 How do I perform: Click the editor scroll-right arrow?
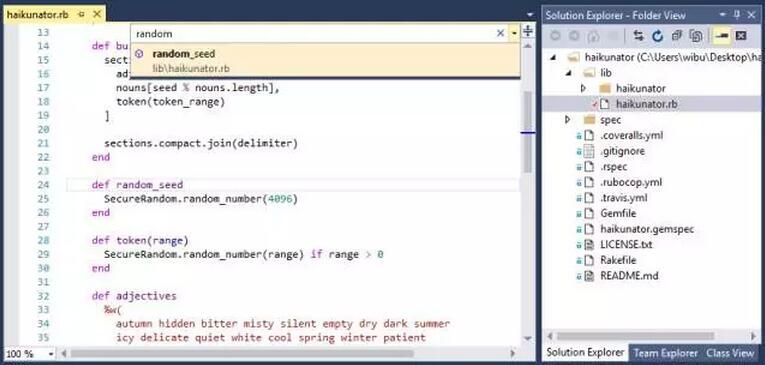(x=513, y=353)
